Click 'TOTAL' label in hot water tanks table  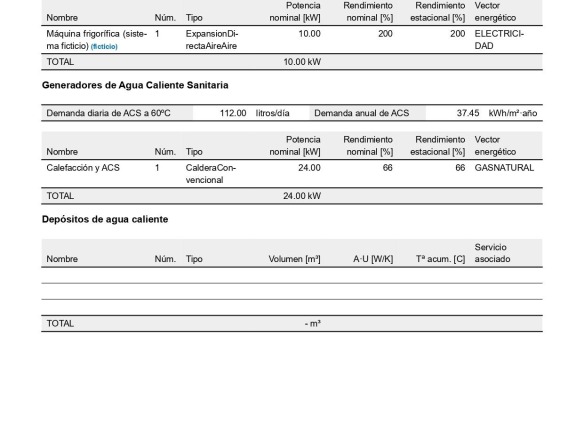(60, 324)
